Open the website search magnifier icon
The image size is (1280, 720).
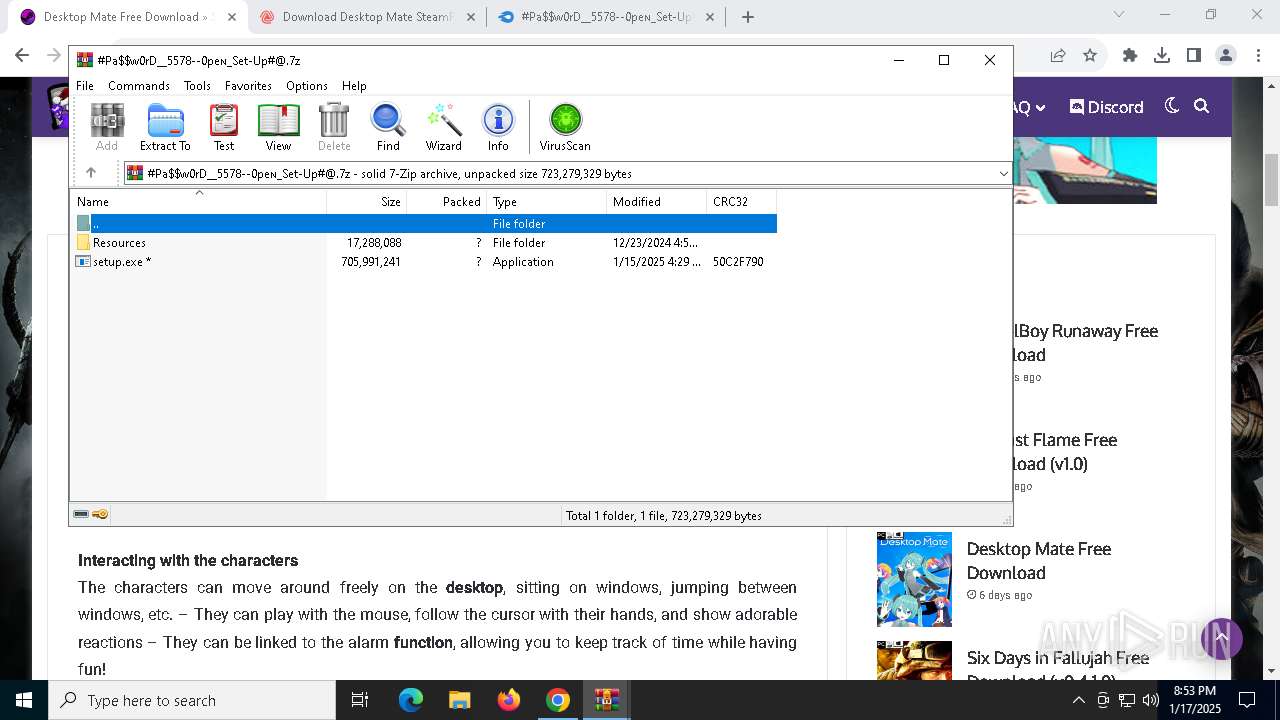[x=1202, y=106]
